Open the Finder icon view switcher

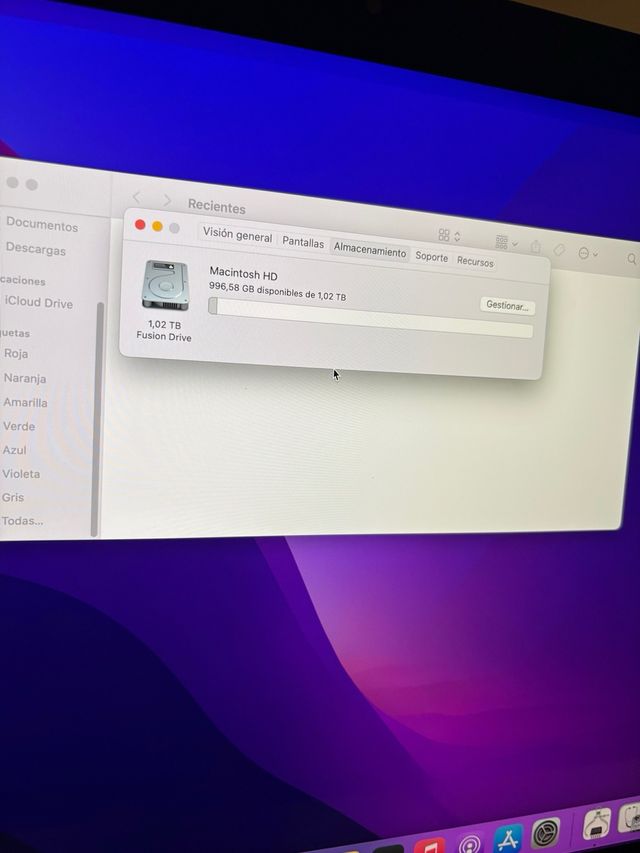click(x=449, y=236)
